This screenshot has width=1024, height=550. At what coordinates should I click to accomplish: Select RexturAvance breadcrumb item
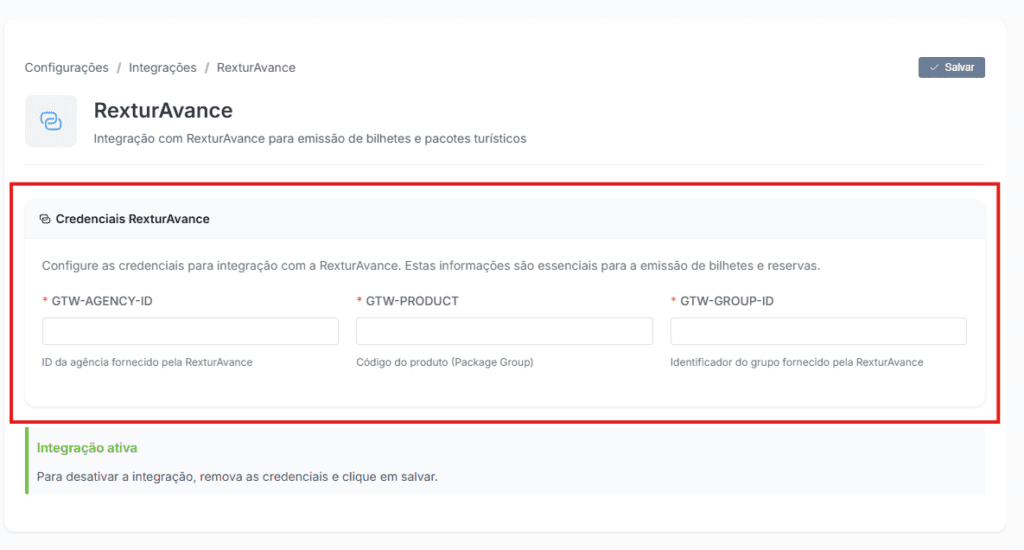[x=256, y=68]
